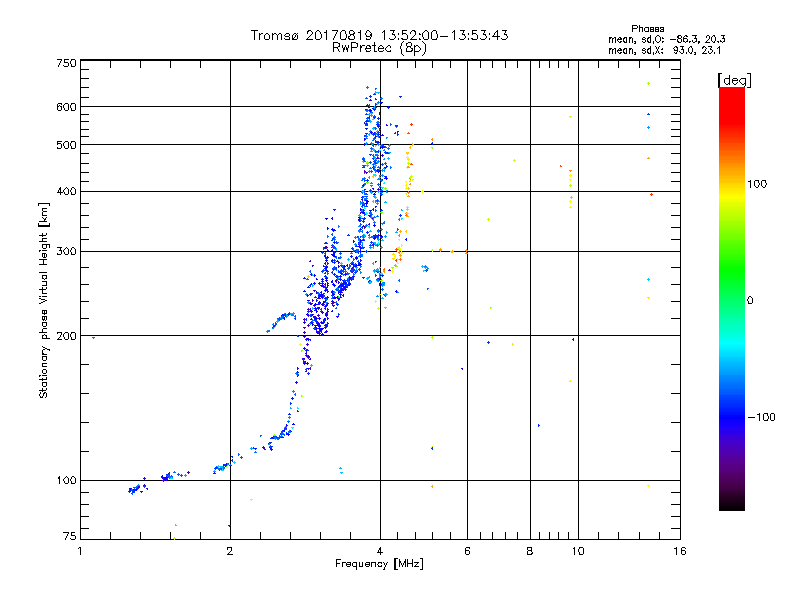
Task: Click the 'Stationary phase Virtual Height [km]' axis label
Action: [44, 301]
